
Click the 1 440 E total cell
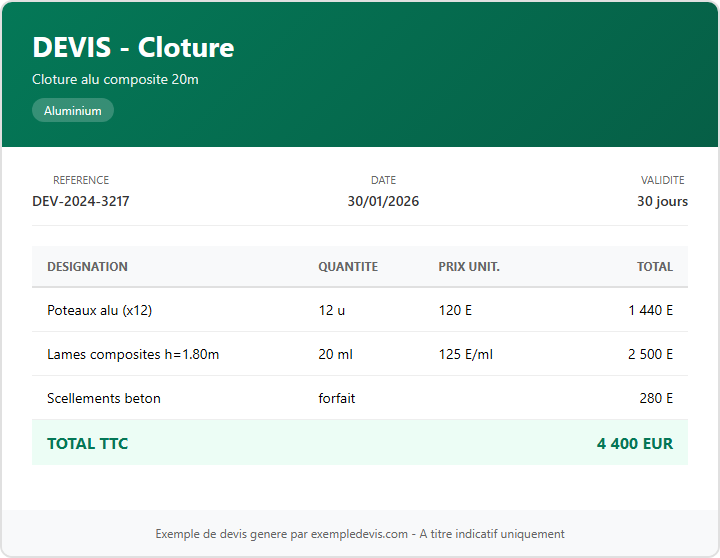[x=650, y=310]
